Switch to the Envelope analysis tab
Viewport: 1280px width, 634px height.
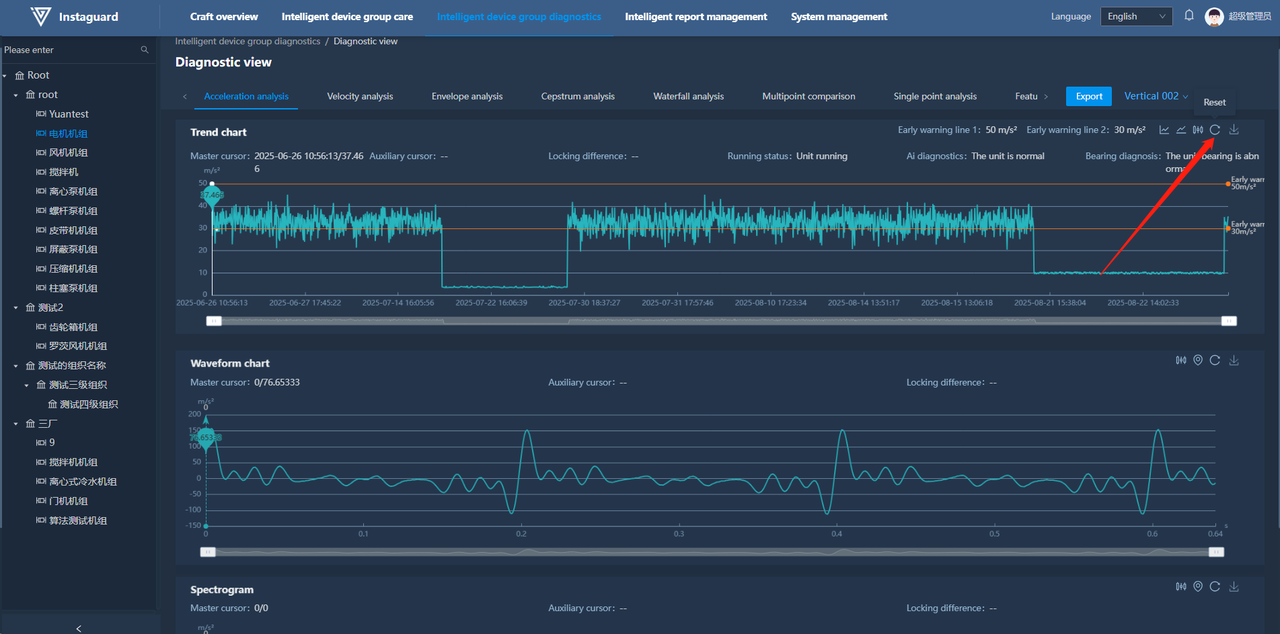(467, 96)
